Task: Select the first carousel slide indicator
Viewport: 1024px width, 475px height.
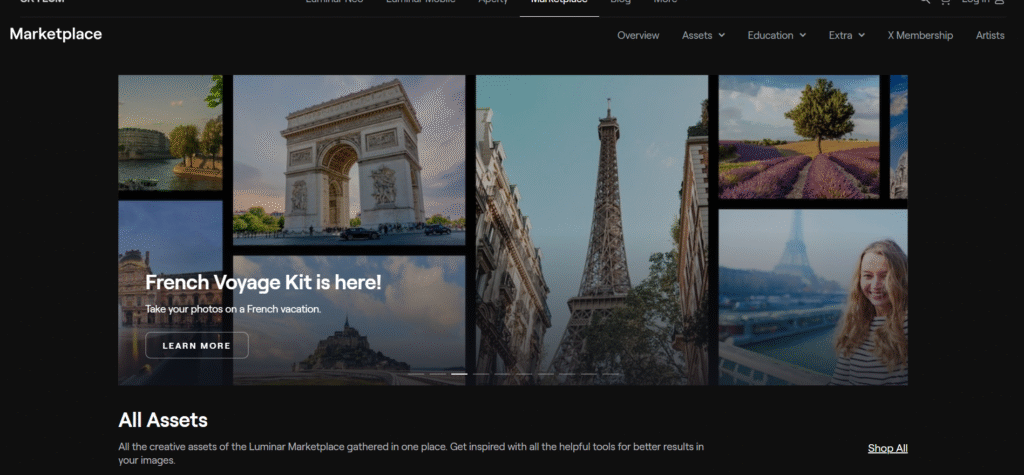Action: tap(416, 374)
